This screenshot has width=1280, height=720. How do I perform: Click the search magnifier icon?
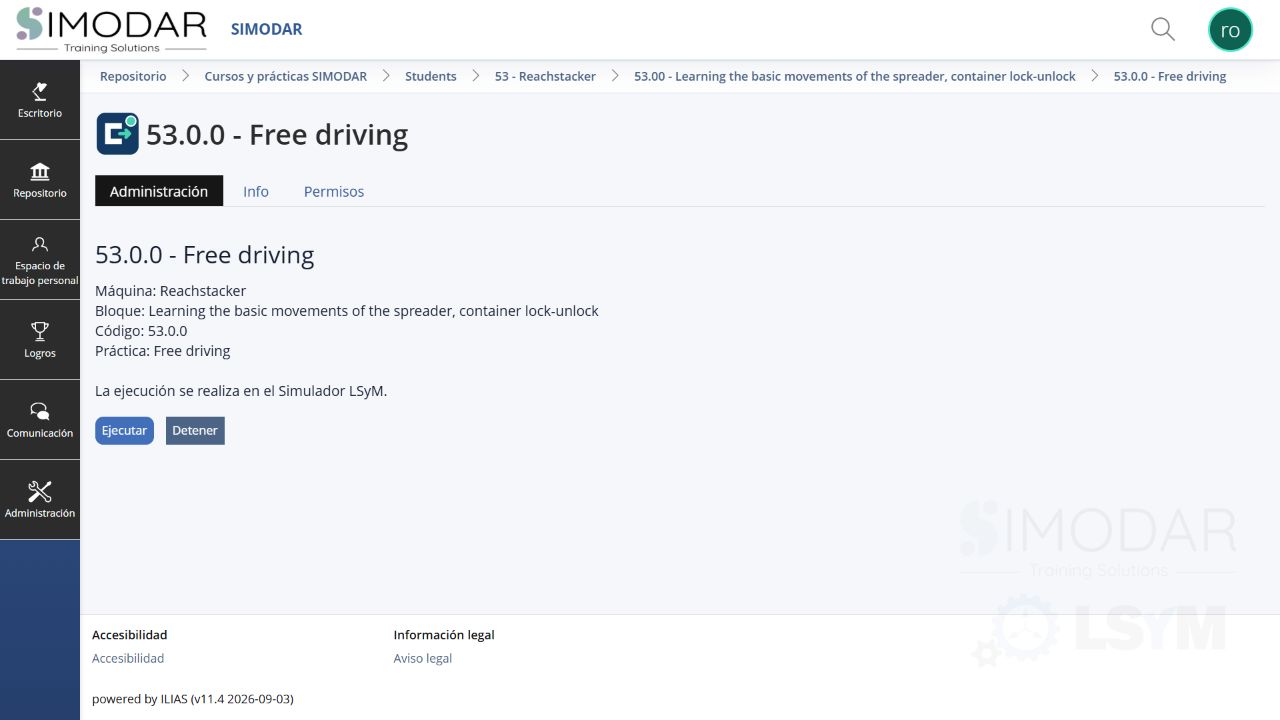(x=1163, y=29)
